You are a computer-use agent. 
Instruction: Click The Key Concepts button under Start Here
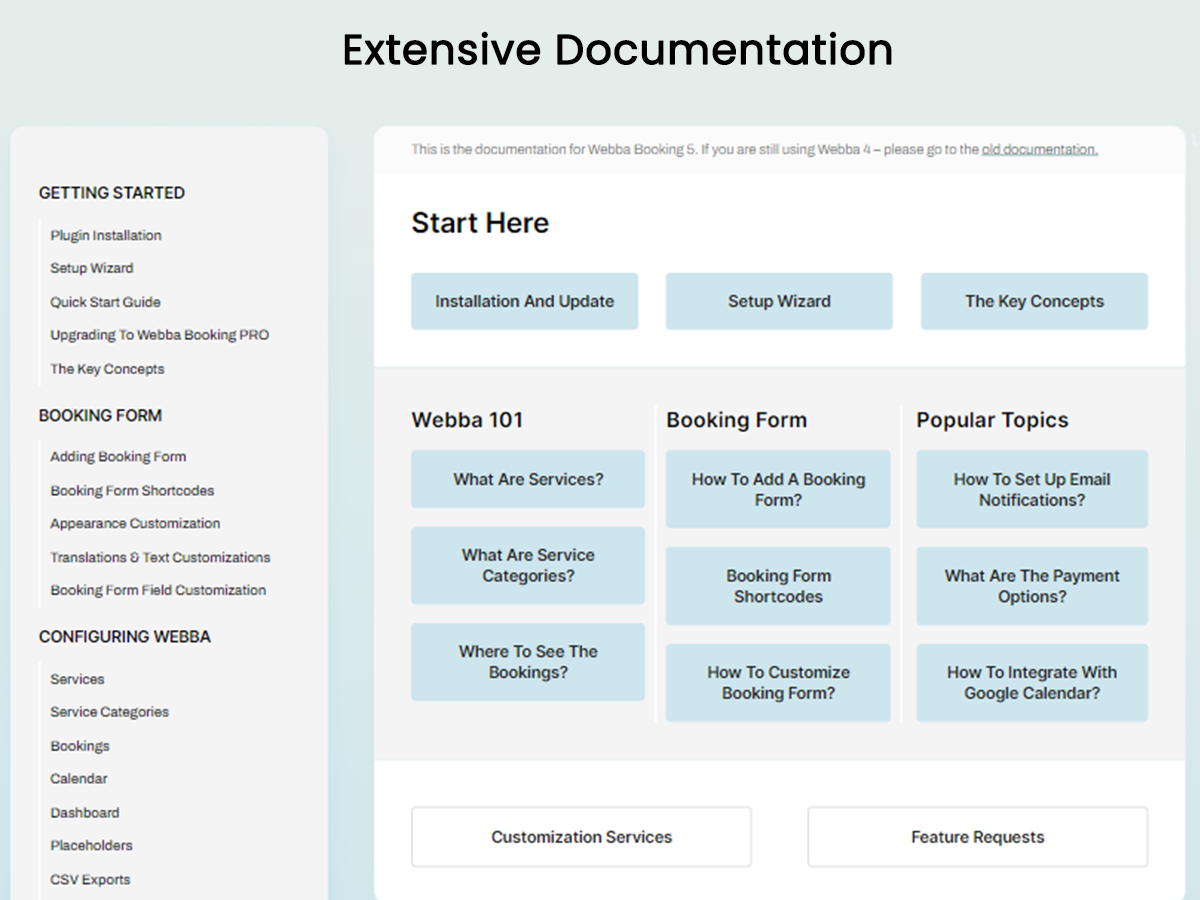coord(1034,301)
